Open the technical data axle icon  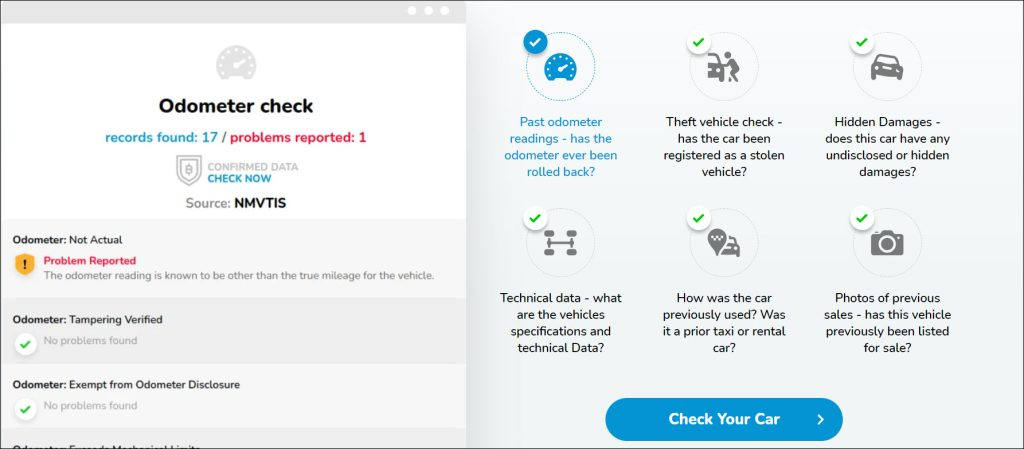pyautogui.click(x=560, y=243)
